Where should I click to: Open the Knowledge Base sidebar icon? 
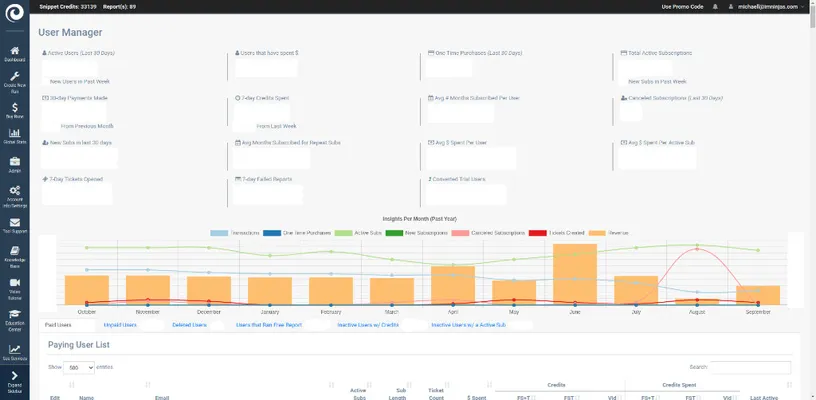pyautogui.click(x=14, y=257)
